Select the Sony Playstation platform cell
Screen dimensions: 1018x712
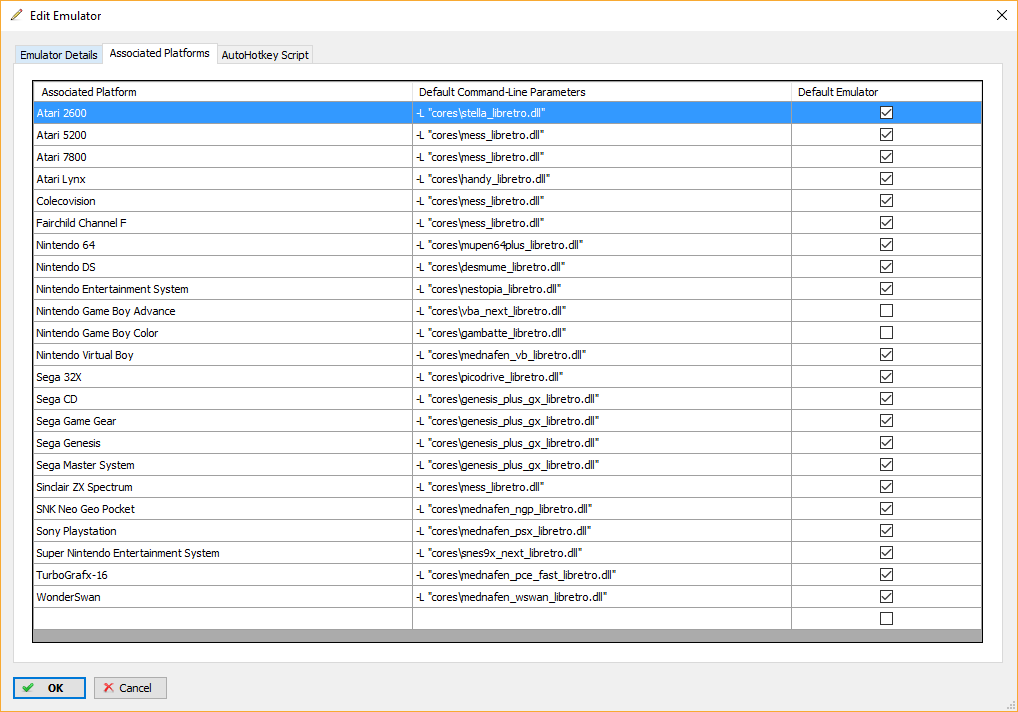point(223,531)
